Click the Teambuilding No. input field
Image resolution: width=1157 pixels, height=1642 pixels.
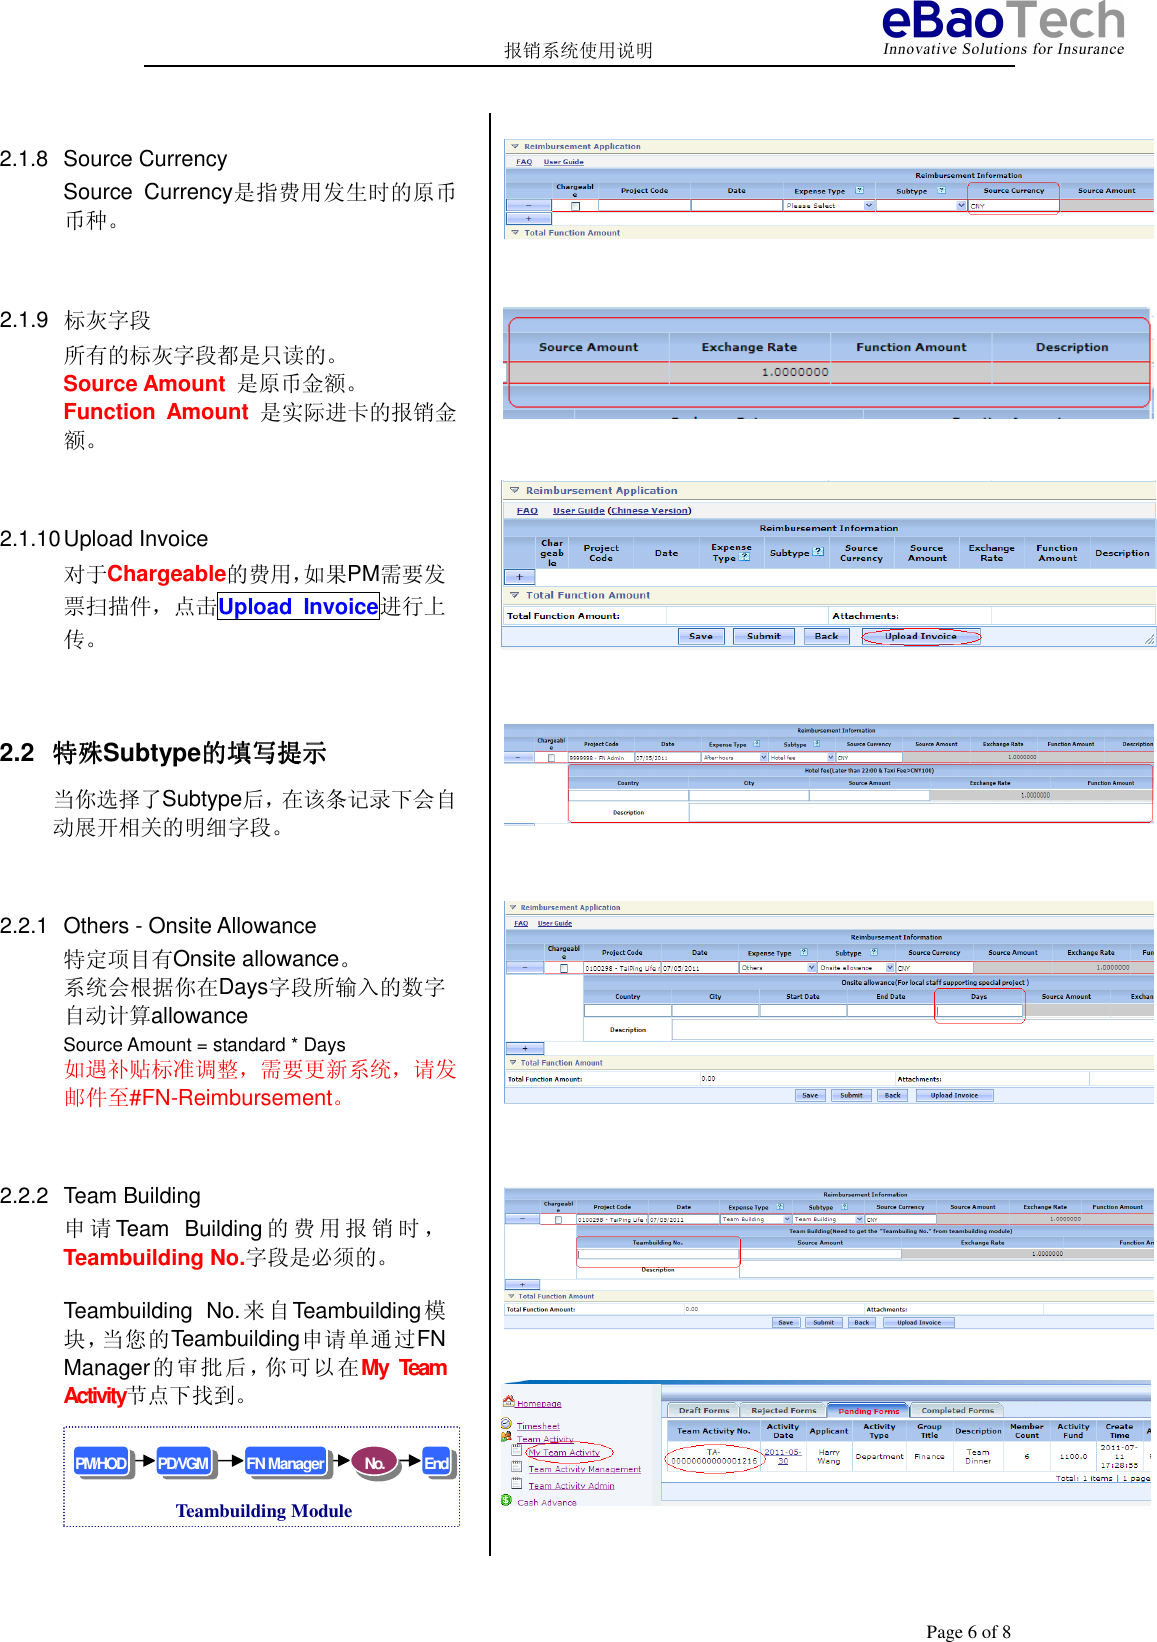coord(657,1253)
